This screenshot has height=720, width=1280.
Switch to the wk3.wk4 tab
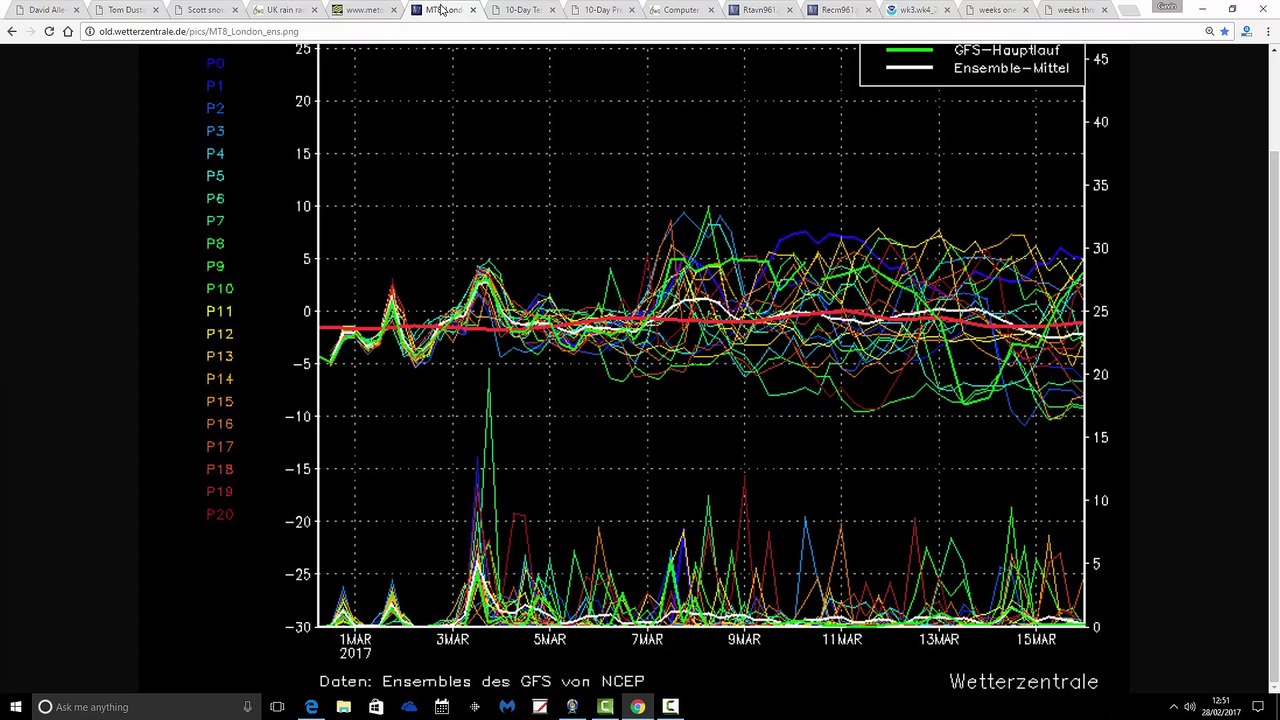click(917, 10)
